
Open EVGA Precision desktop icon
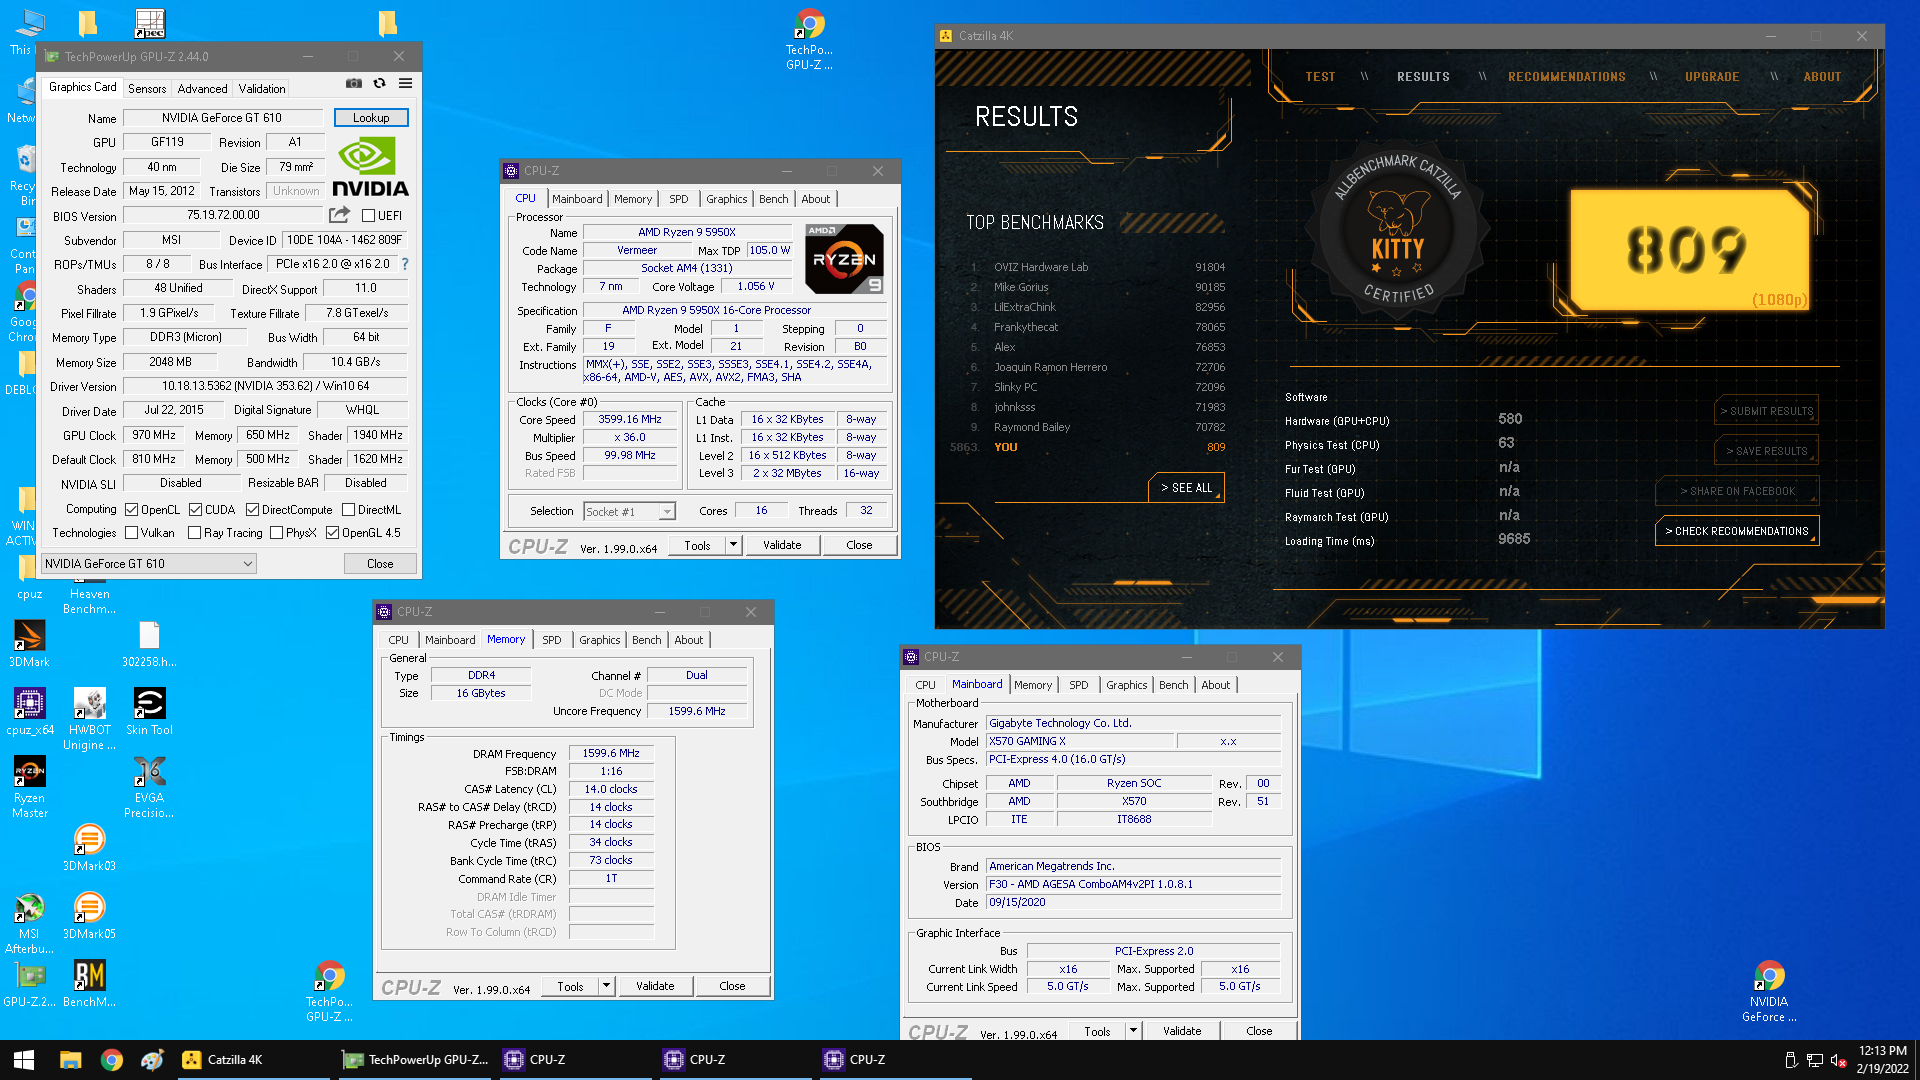point(149,786)
